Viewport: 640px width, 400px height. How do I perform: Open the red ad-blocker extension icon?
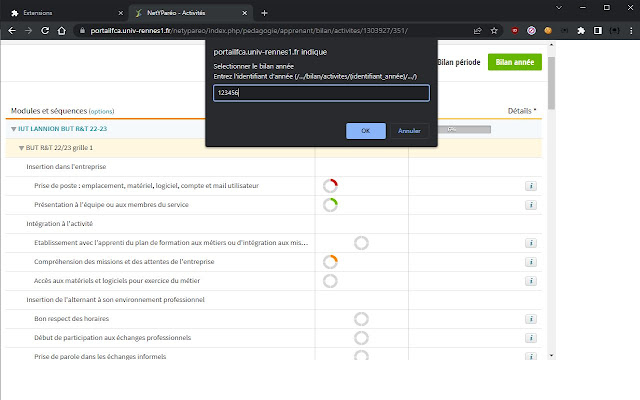click(515, 31)
